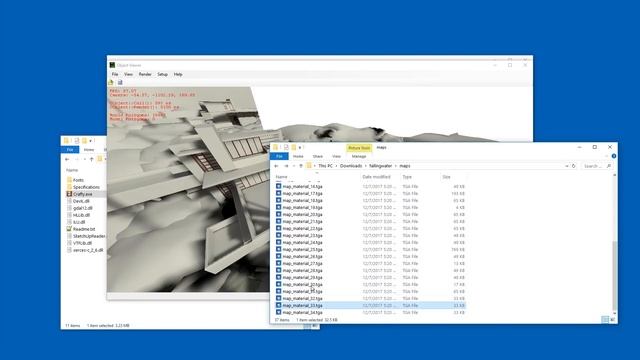Click the icon of map_material_26.tga
The height and width of the screenshot is (360, 640).
click(x=278, y=256)
